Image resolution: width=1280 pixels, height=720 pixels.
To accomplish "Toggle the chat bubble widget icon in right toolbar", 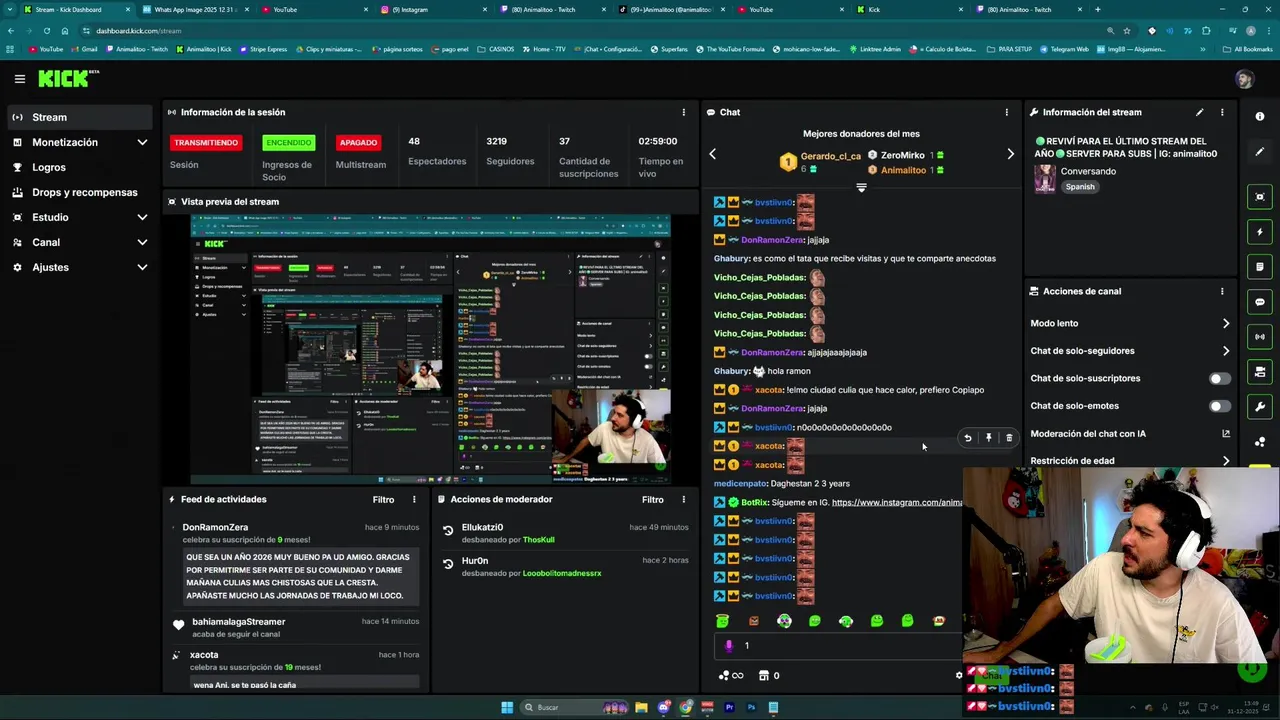I will [1260, 302].
